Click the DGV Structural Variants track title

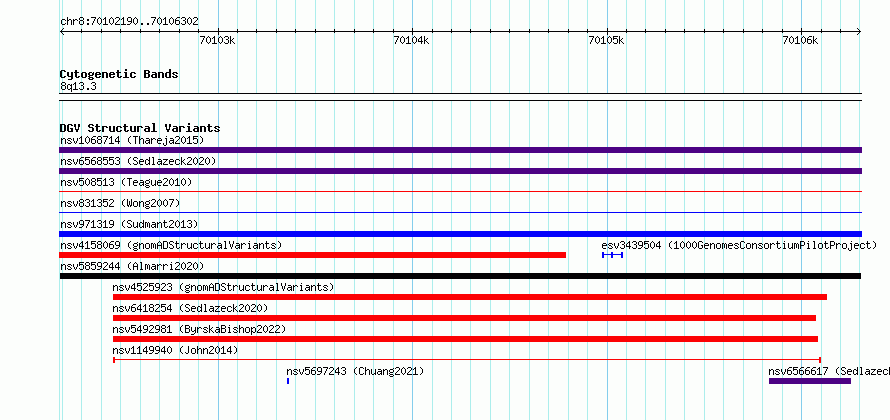coord(140,128)
